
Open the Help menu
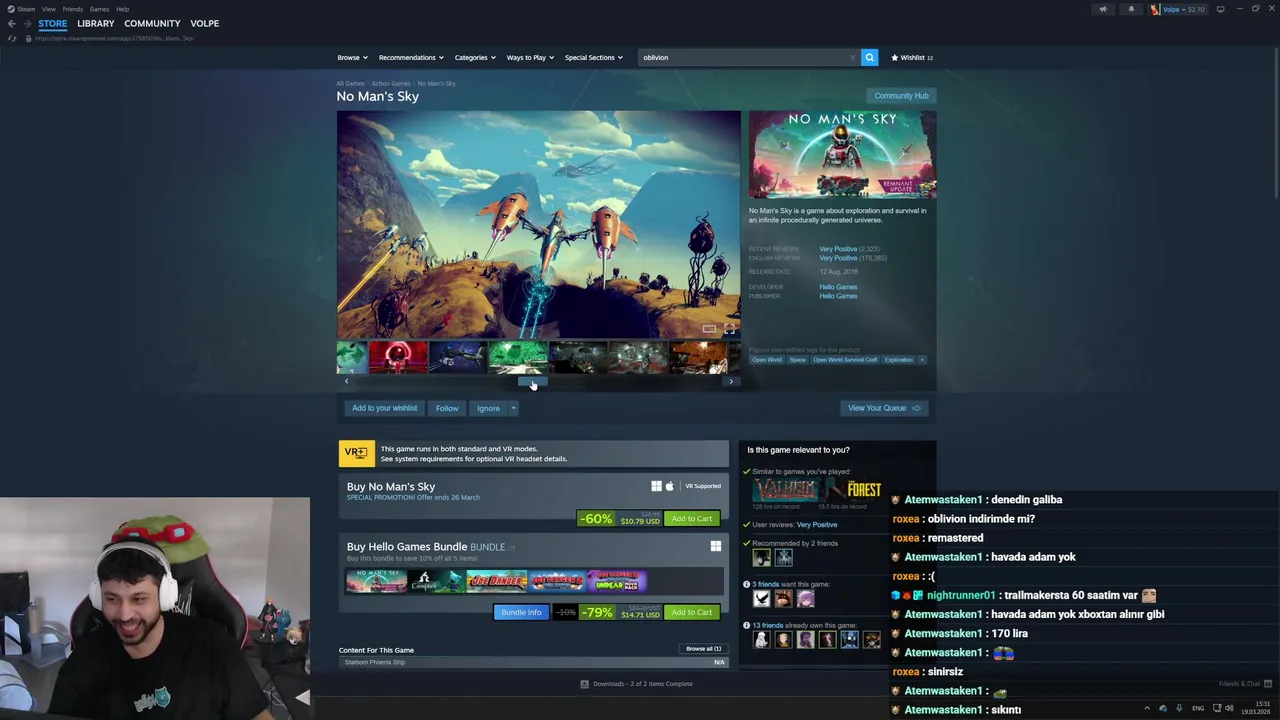(x=122, y=9)
